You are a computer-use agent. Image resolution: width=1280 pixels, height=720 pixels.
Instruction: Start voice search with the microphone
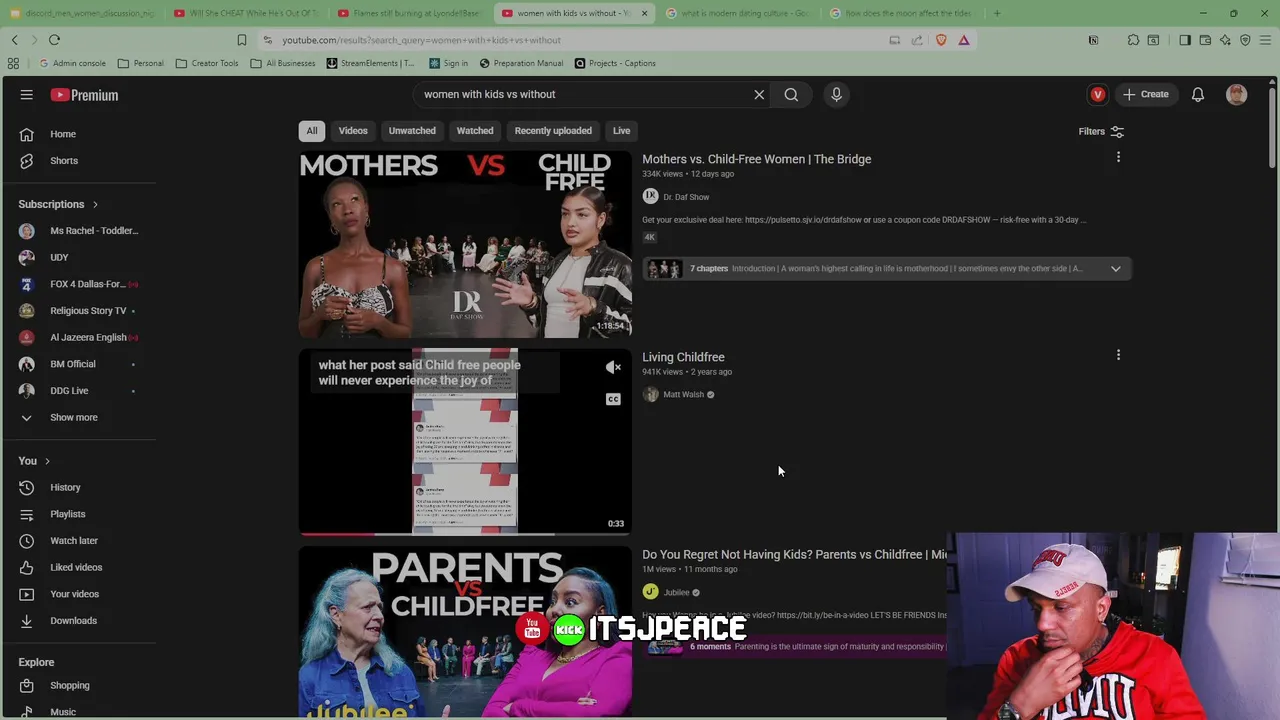837,95
